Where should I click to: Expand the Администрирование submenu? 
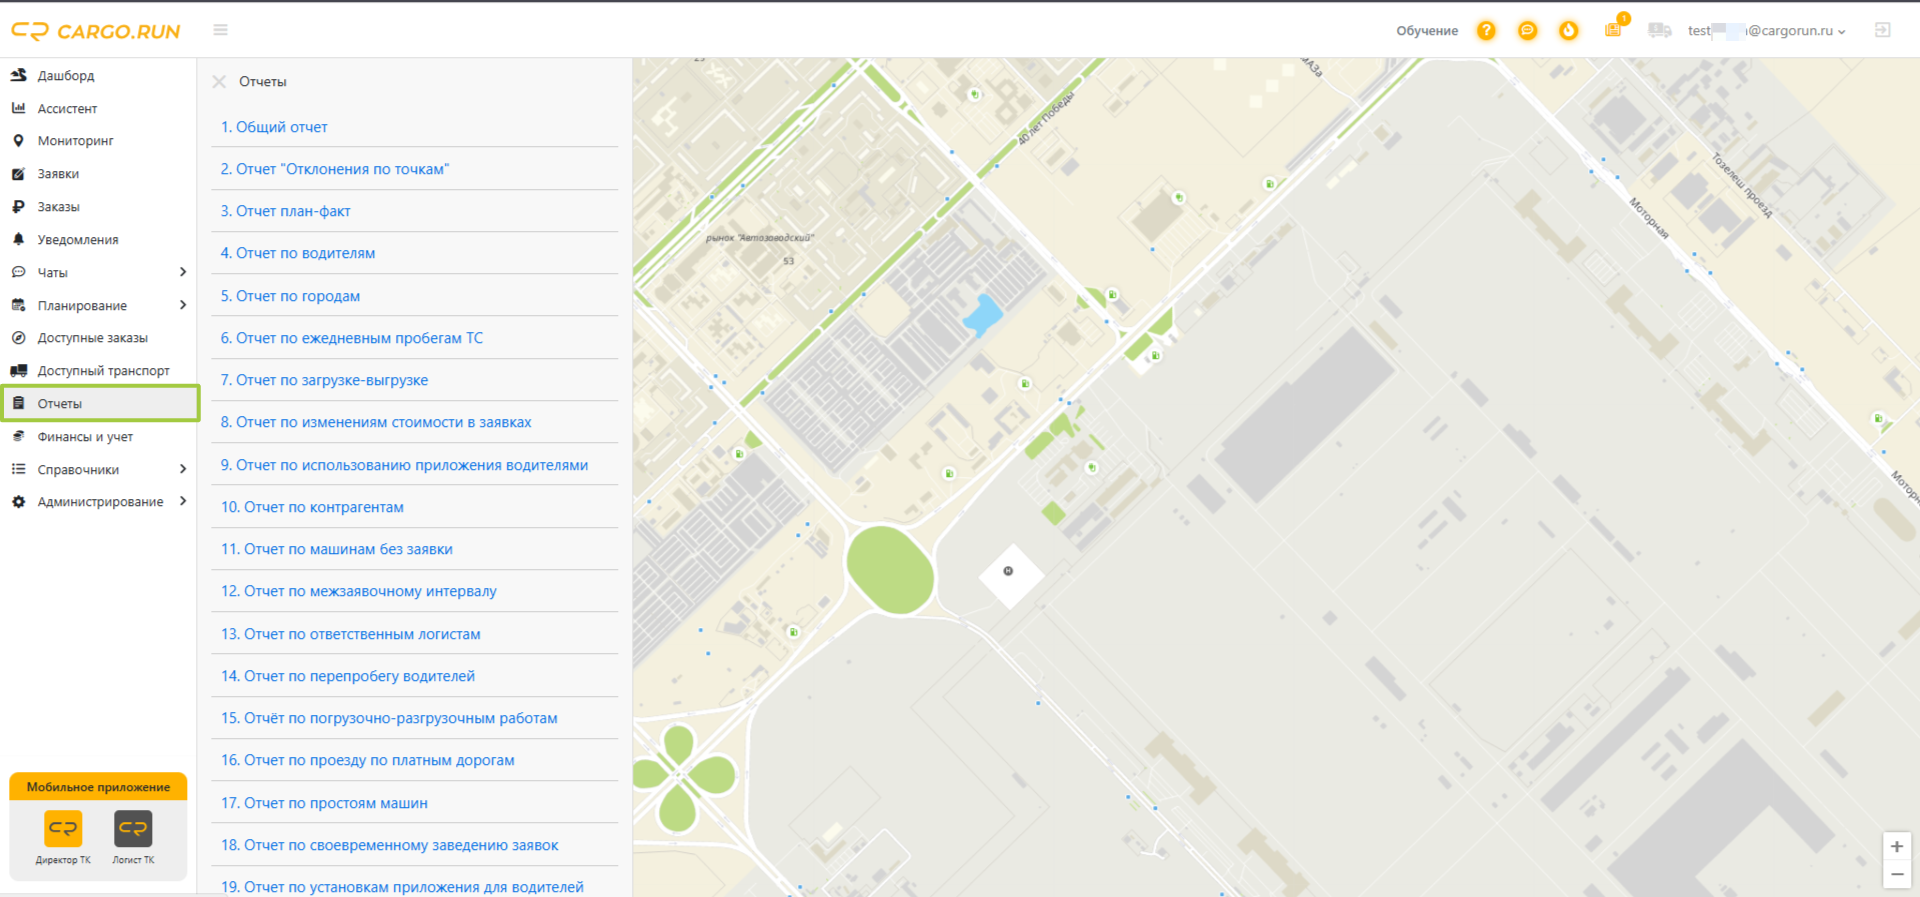(183, 501)
